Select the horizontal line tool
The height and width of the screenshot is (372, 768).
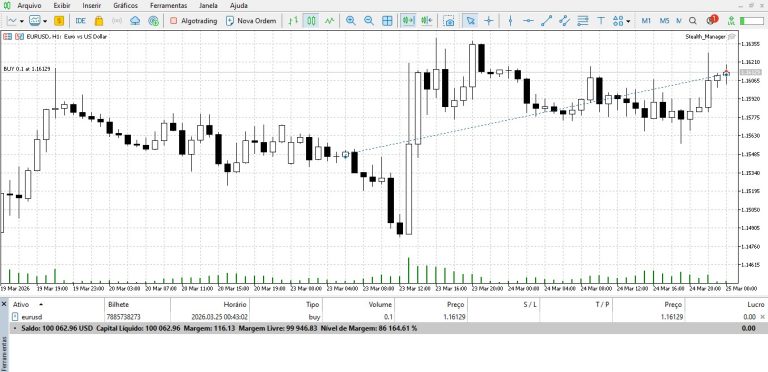528,21
